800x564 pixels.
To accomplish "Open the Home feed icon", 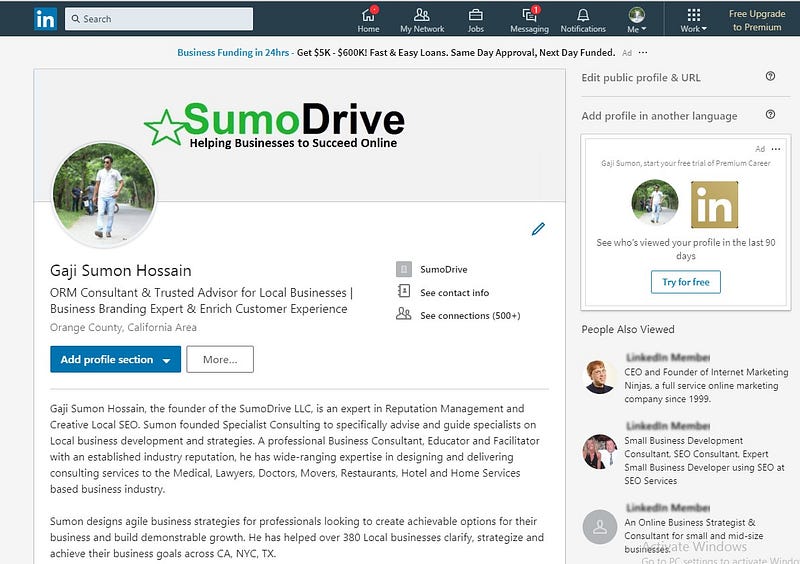I will click(368, 15).
